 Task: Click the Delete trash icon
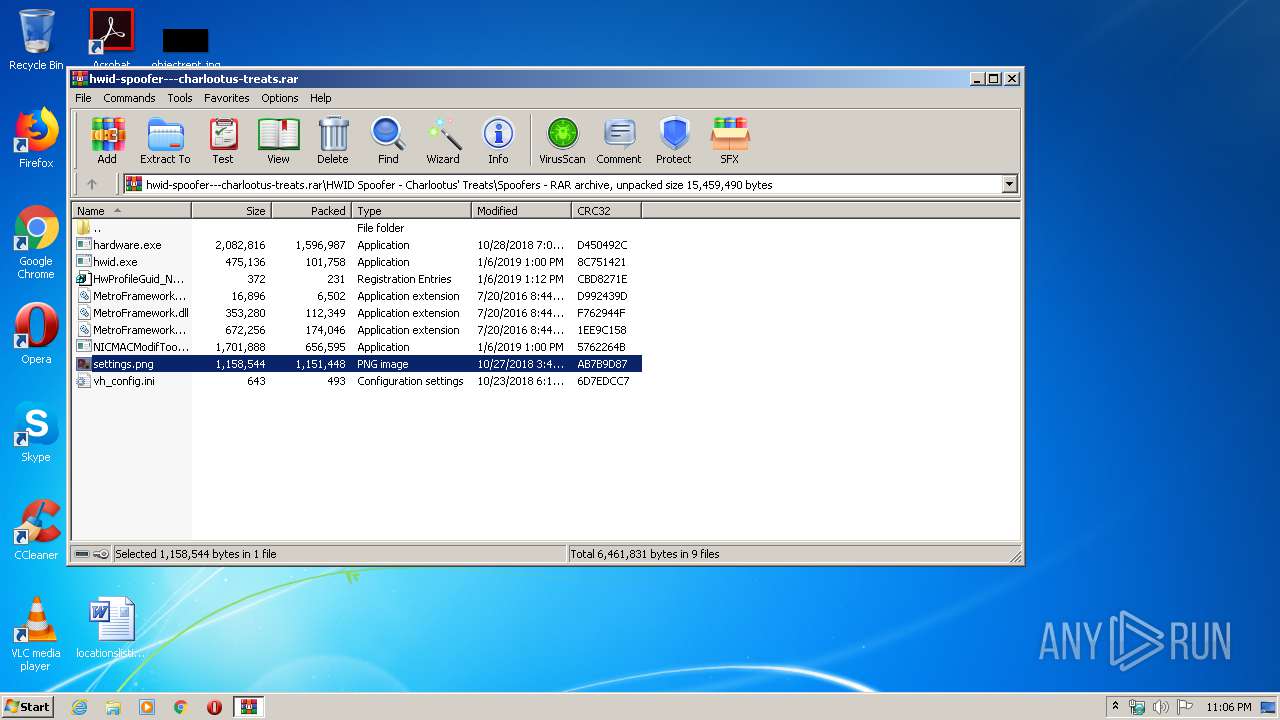pyautogui.click(x=333, y=141)
